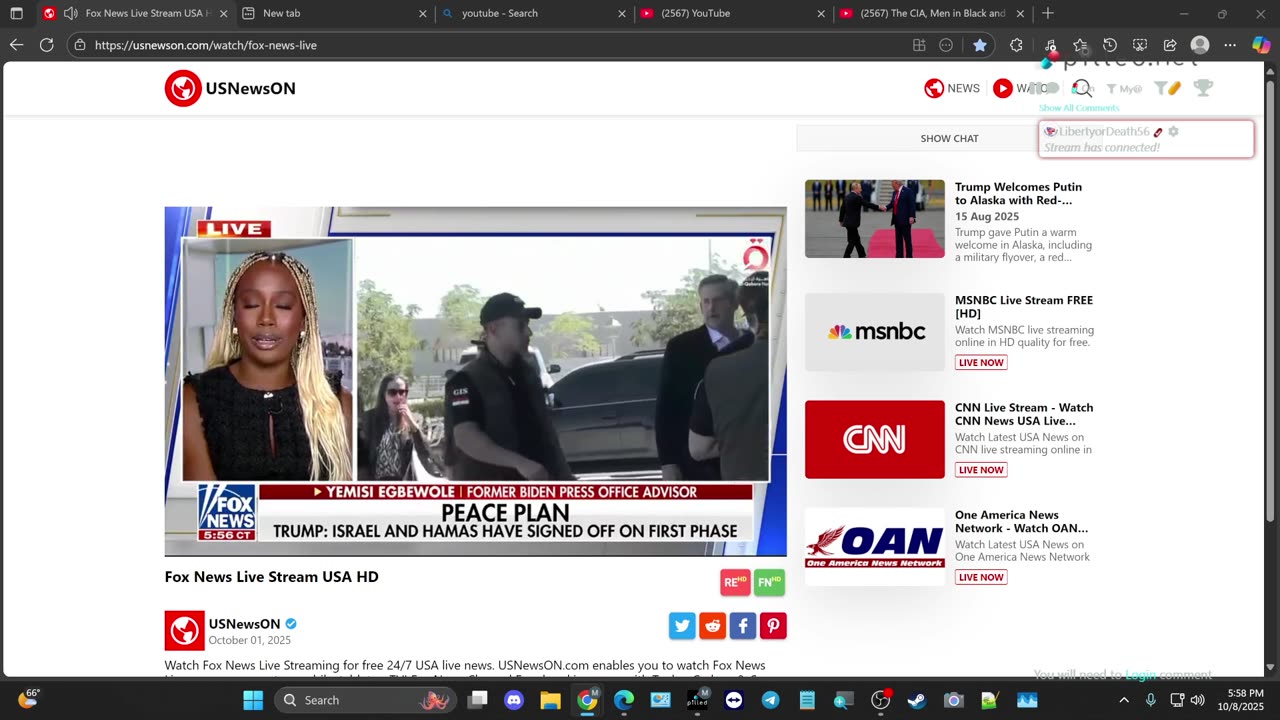The image size is (1280, 720).
Task: Close the New tab browser tab
Action: 422,14
